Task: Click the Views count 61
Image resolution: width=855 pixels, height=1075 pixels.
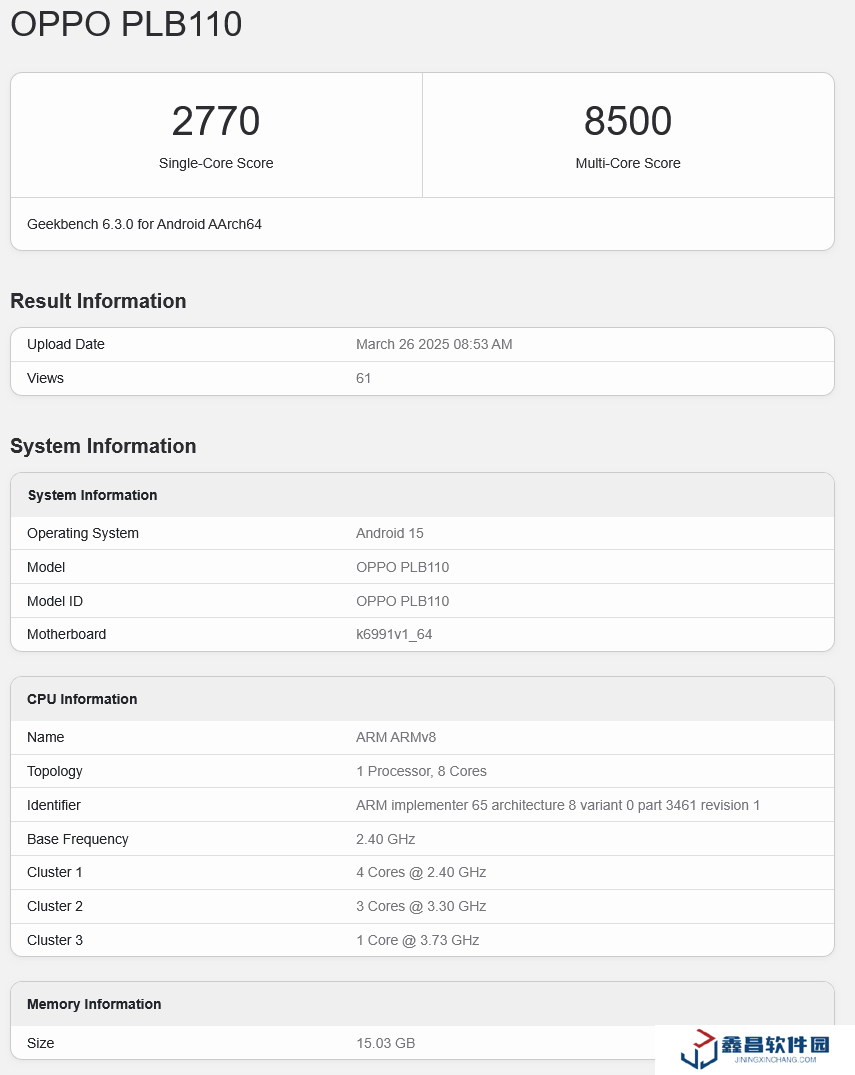Action: pos(363,378)
